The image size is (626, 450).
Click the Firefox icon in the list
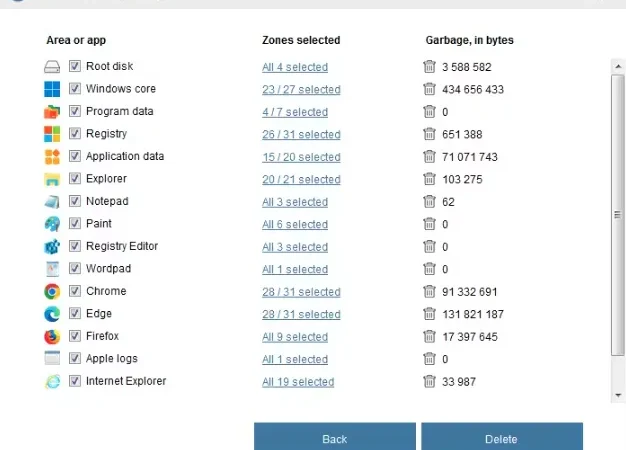click(x=52, y=337)
